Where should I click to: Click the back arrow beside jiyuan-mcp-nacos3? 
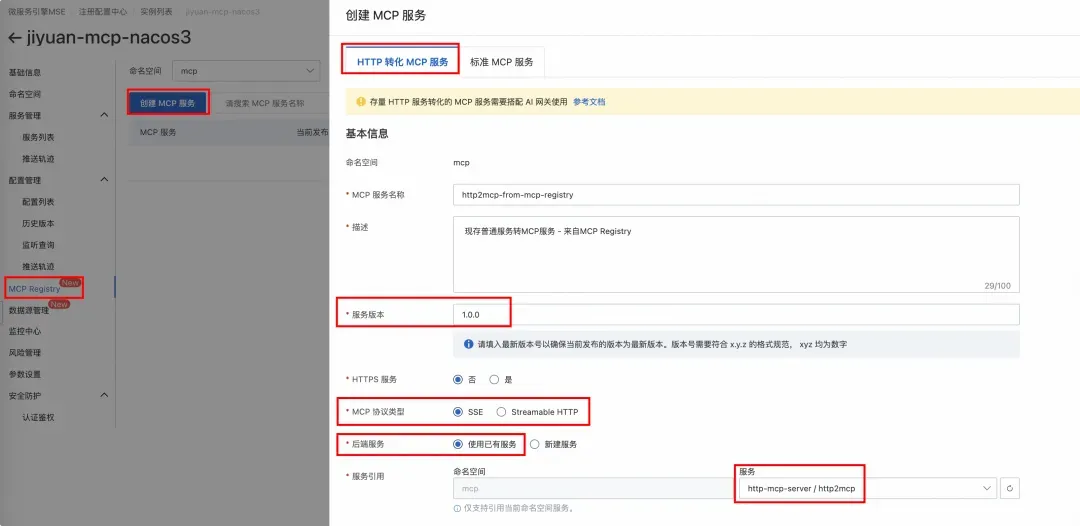tap(14, 38)
